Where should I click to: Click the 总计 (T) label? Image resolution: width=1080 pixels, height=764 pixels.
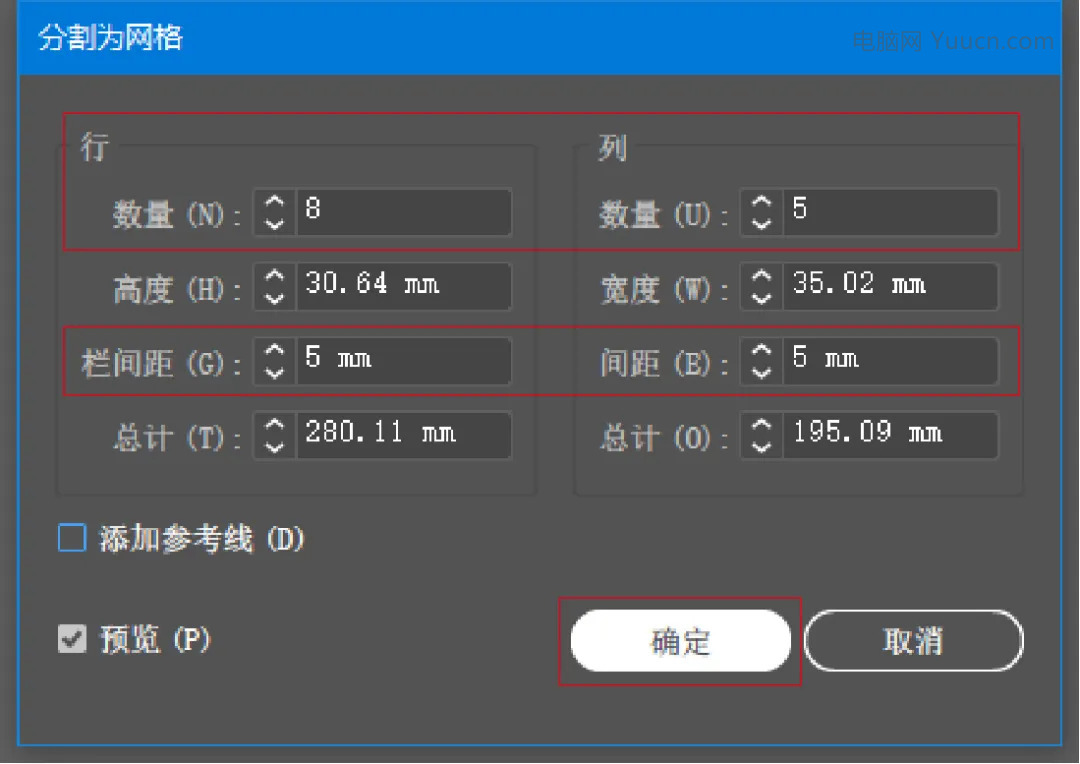click(x=177, y=437)
